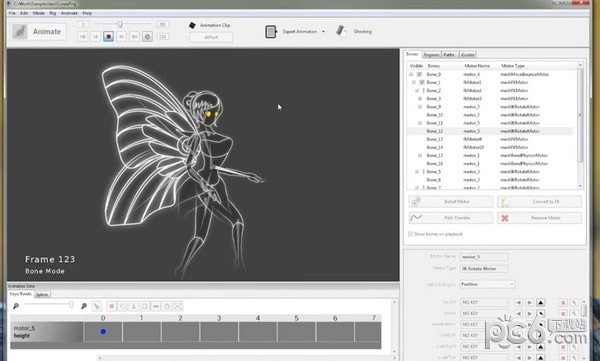The image size is (600, 361).
Task: Open the Valid IK Angles Positive dropdown
Action: [x=487, y=284]
